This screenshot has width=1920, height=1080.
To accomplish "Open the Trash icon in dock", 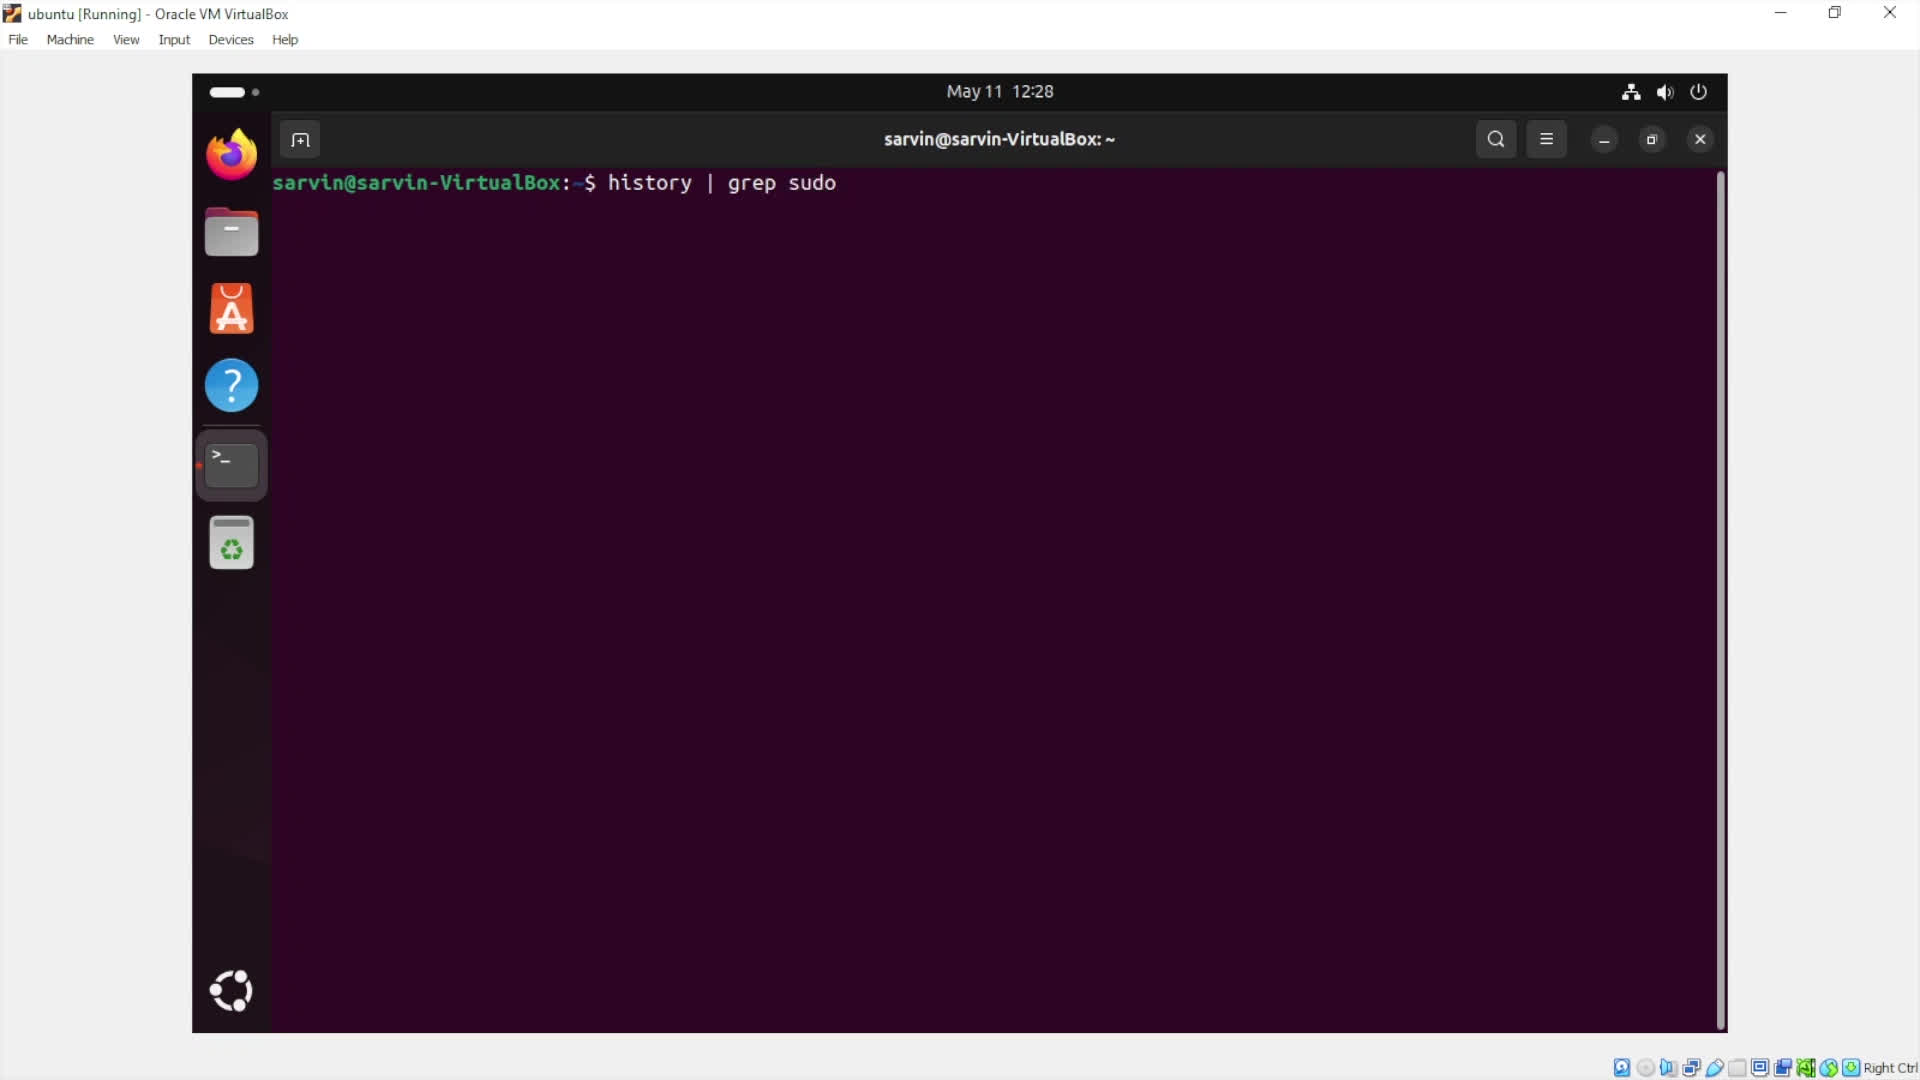I will [x=231, y=543].
